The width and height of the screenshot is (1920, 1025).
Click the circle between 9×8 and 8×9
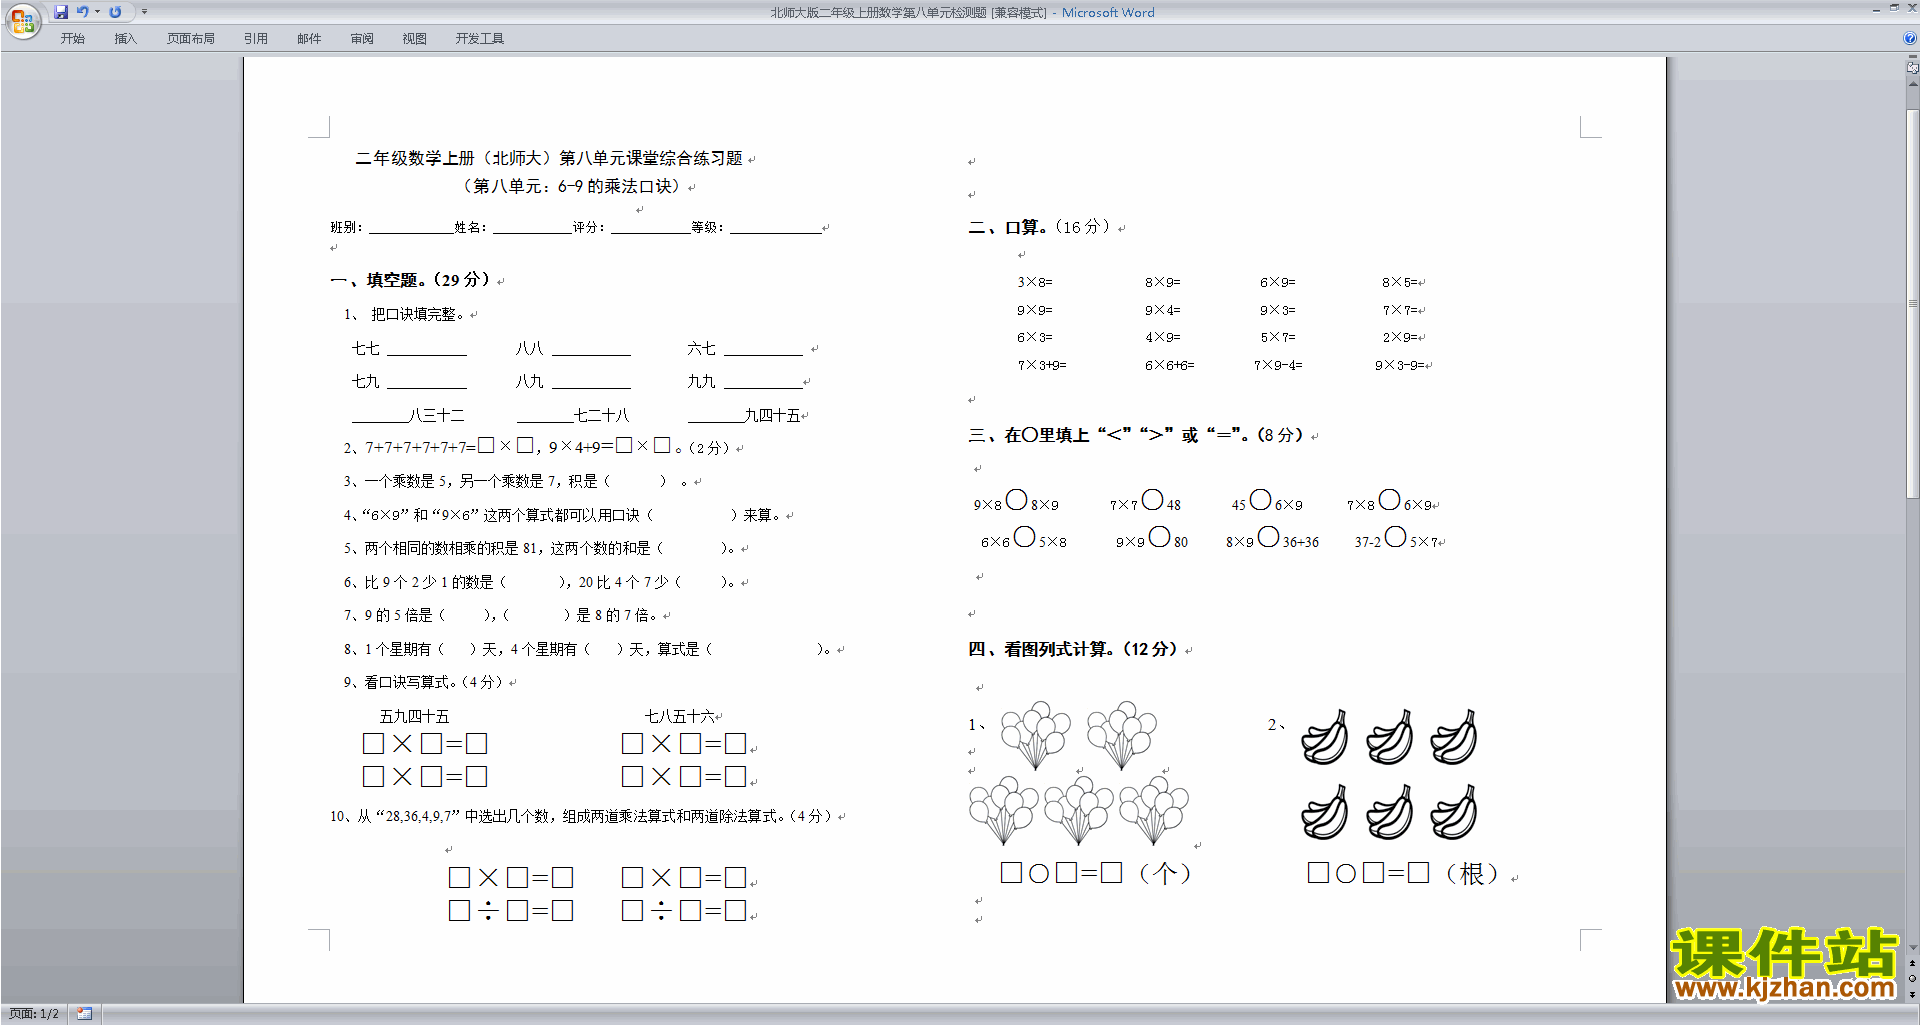click(1016, 500)
